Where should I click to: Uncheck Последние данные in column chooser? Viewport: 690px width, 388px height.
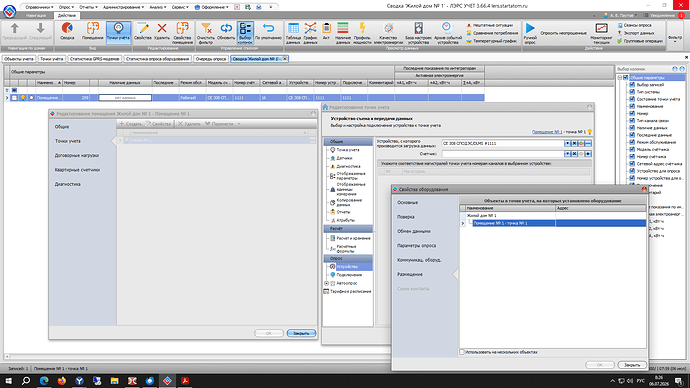(x=632, y=135)
